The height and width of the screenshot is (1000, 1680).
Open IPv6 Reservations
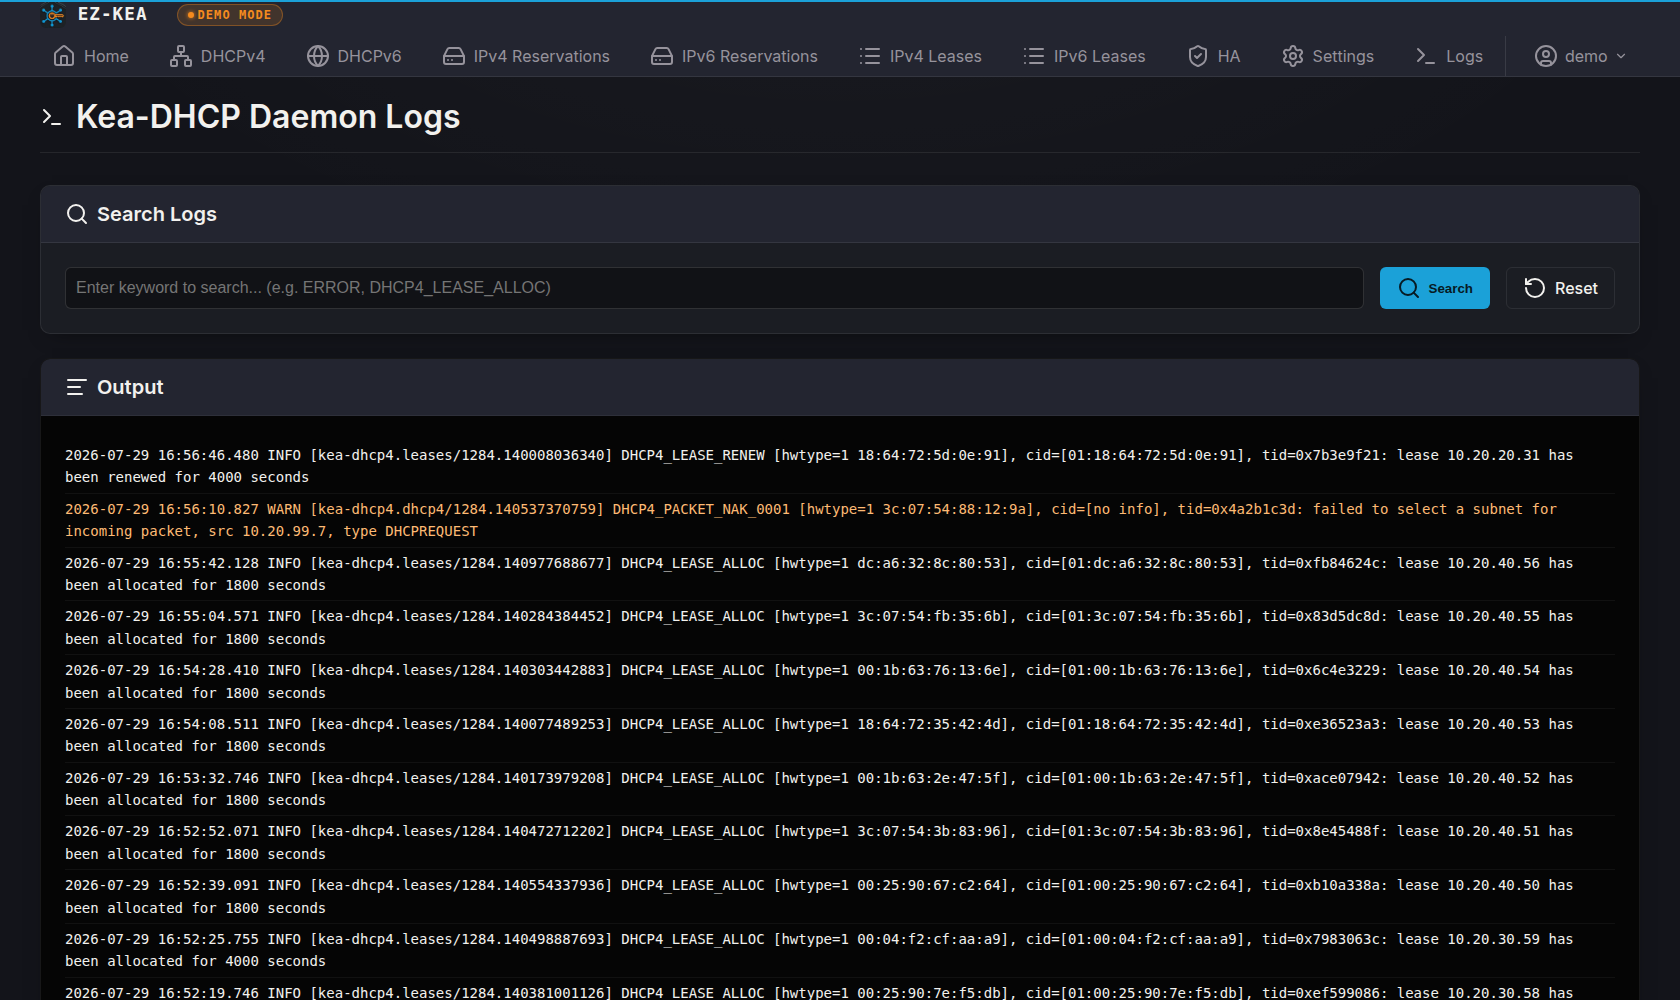[x=734, y=56]
